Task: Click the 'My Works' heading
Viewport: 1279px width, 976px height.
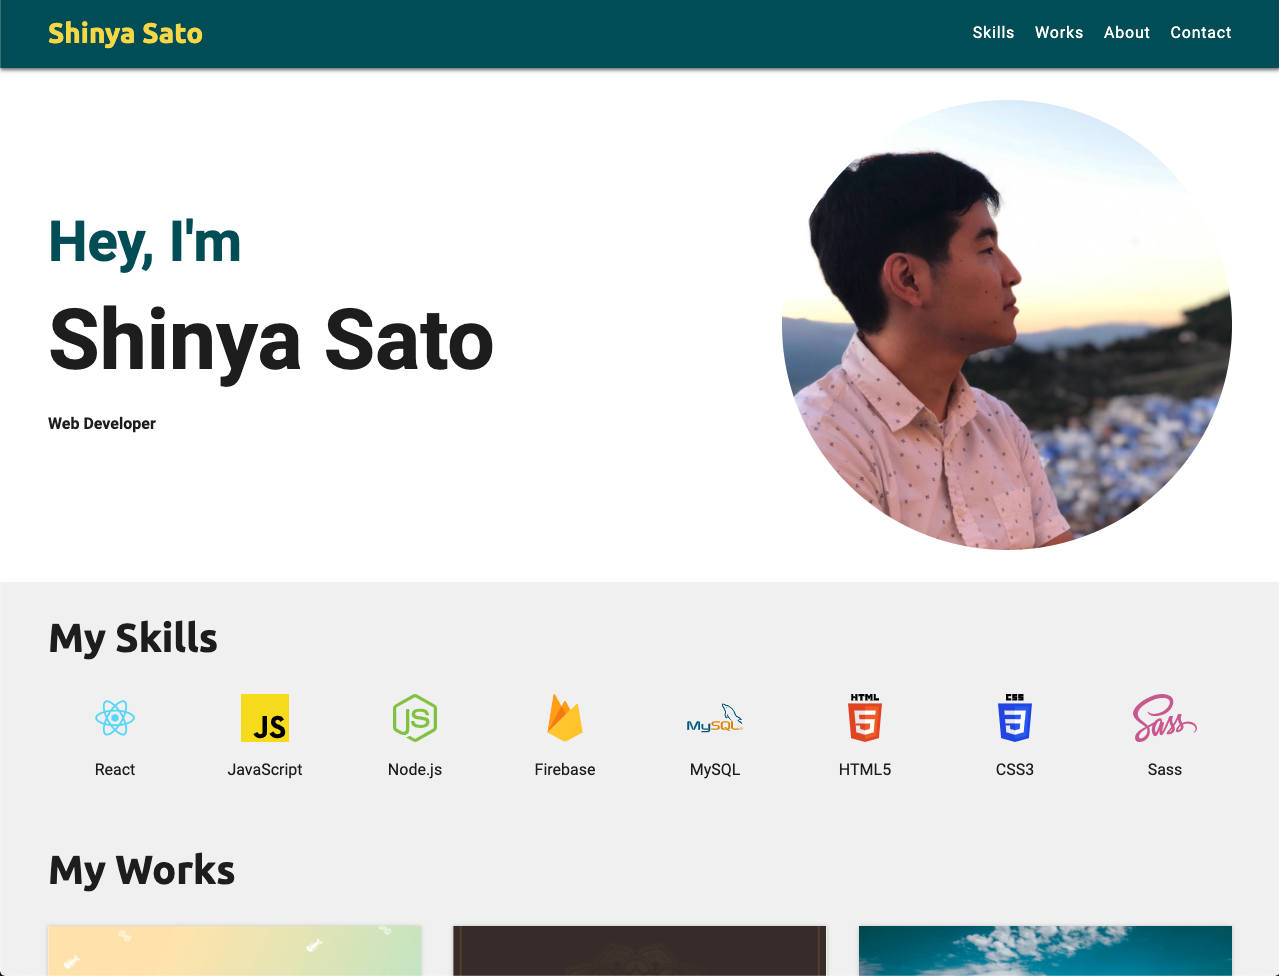Action: 142,871
